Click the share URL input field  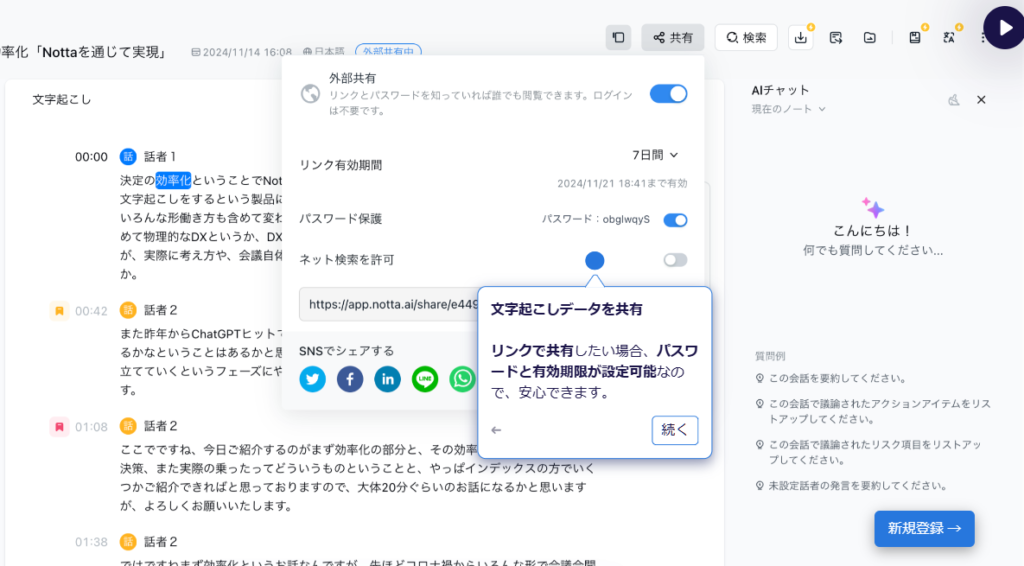tap(389, 304)
